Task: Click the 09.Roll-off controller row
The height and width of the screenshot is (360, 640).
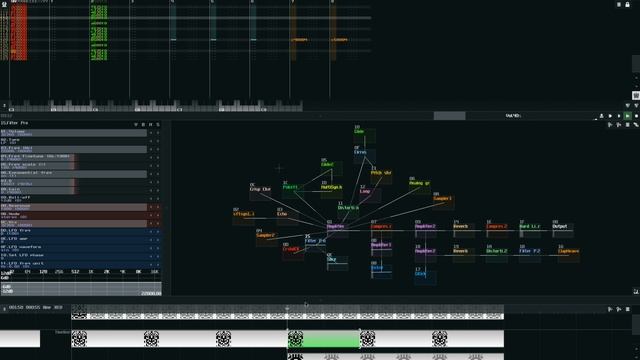Action: click(x=73, y=198)
